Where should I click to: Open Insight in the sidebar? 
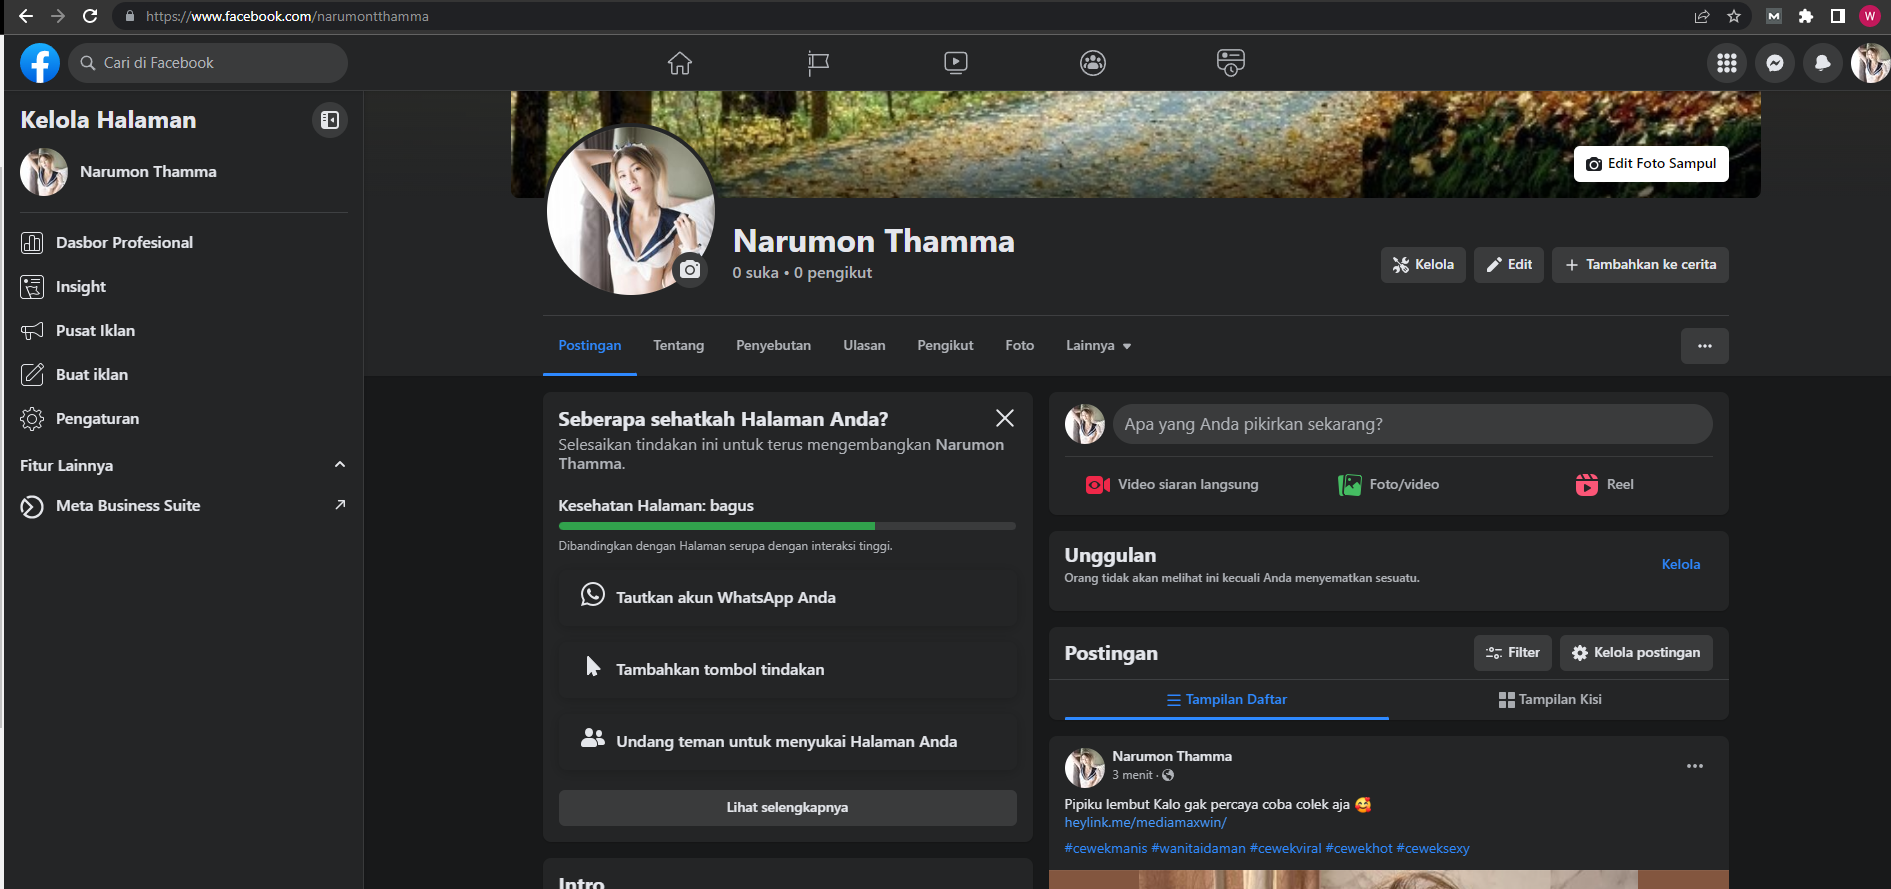coord(80,287)
